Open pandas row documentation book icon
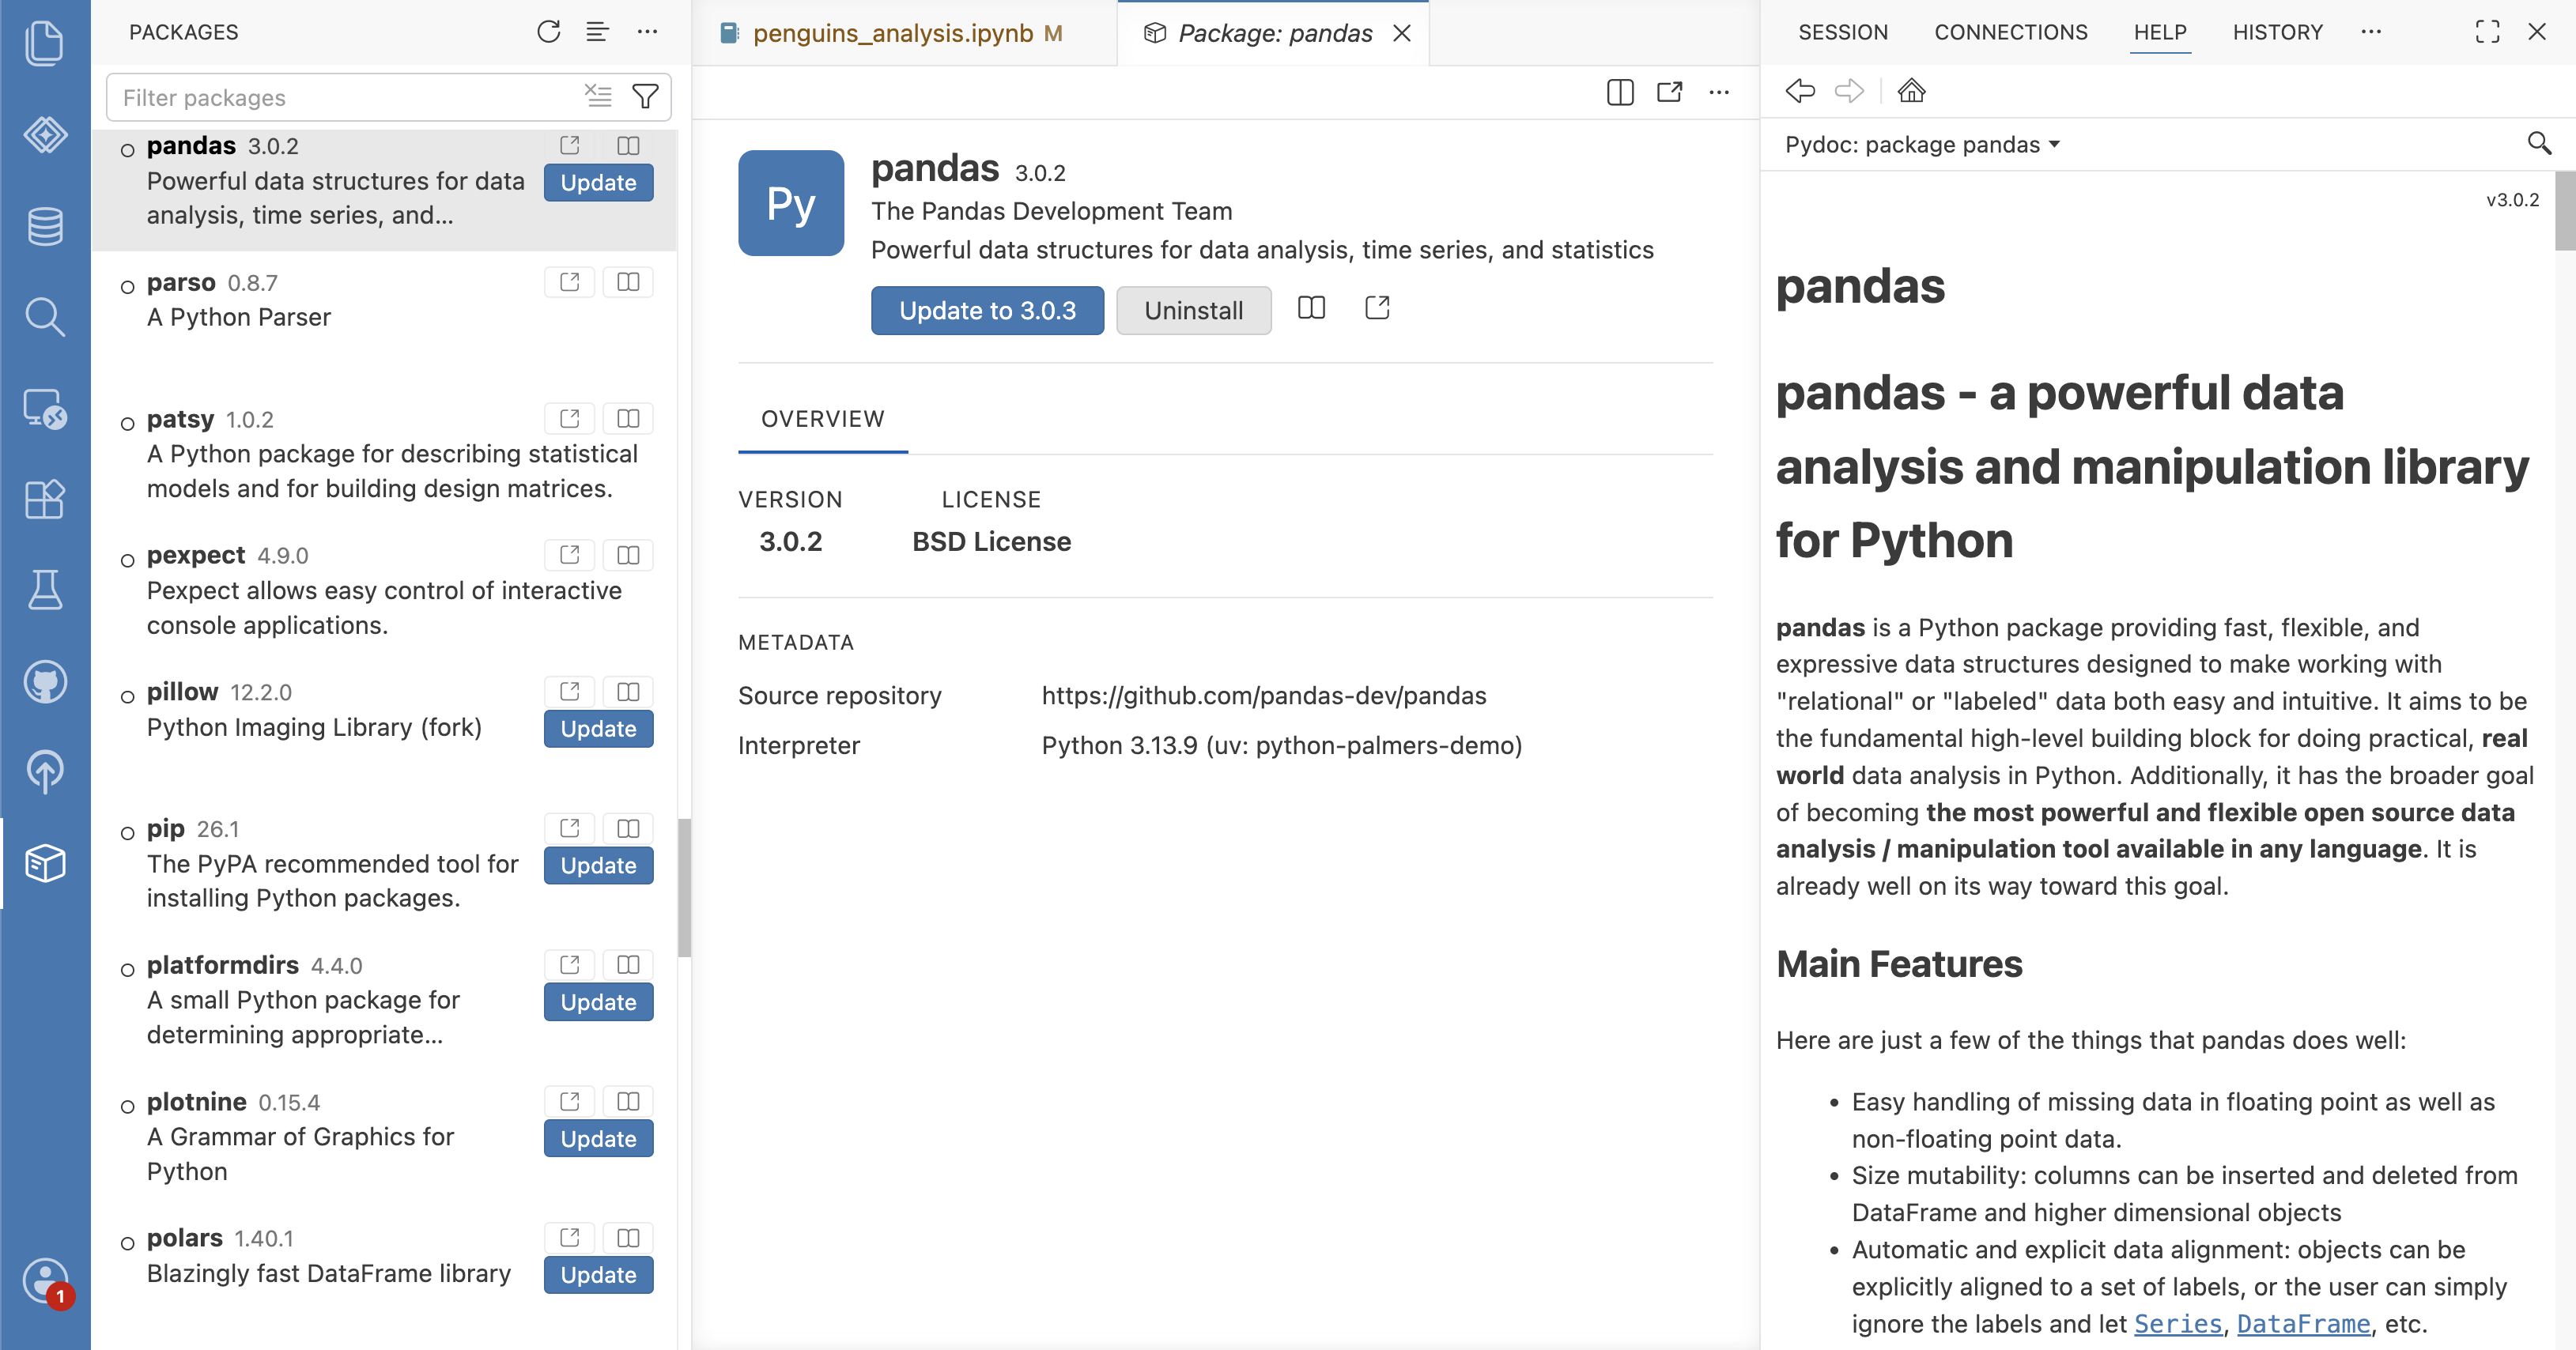2576x1350 pixels. pos(628,145)
